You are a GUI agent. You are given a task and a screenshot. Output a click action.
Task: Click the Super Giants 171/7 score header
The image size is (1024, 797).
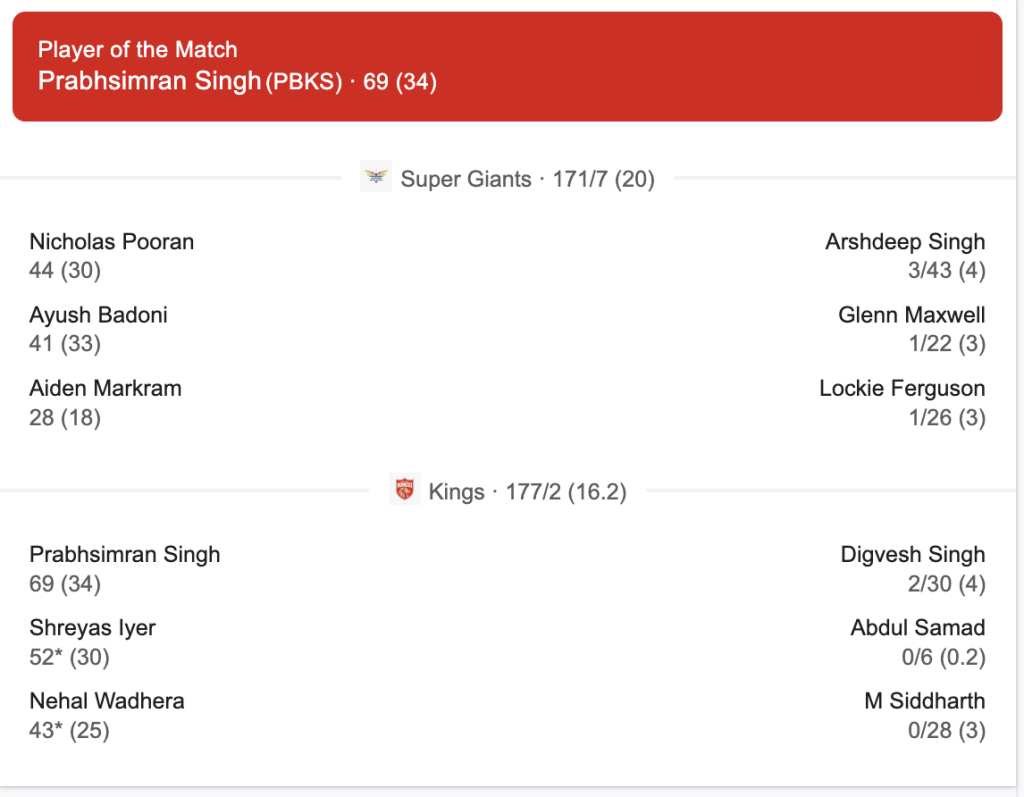(527, 179)
